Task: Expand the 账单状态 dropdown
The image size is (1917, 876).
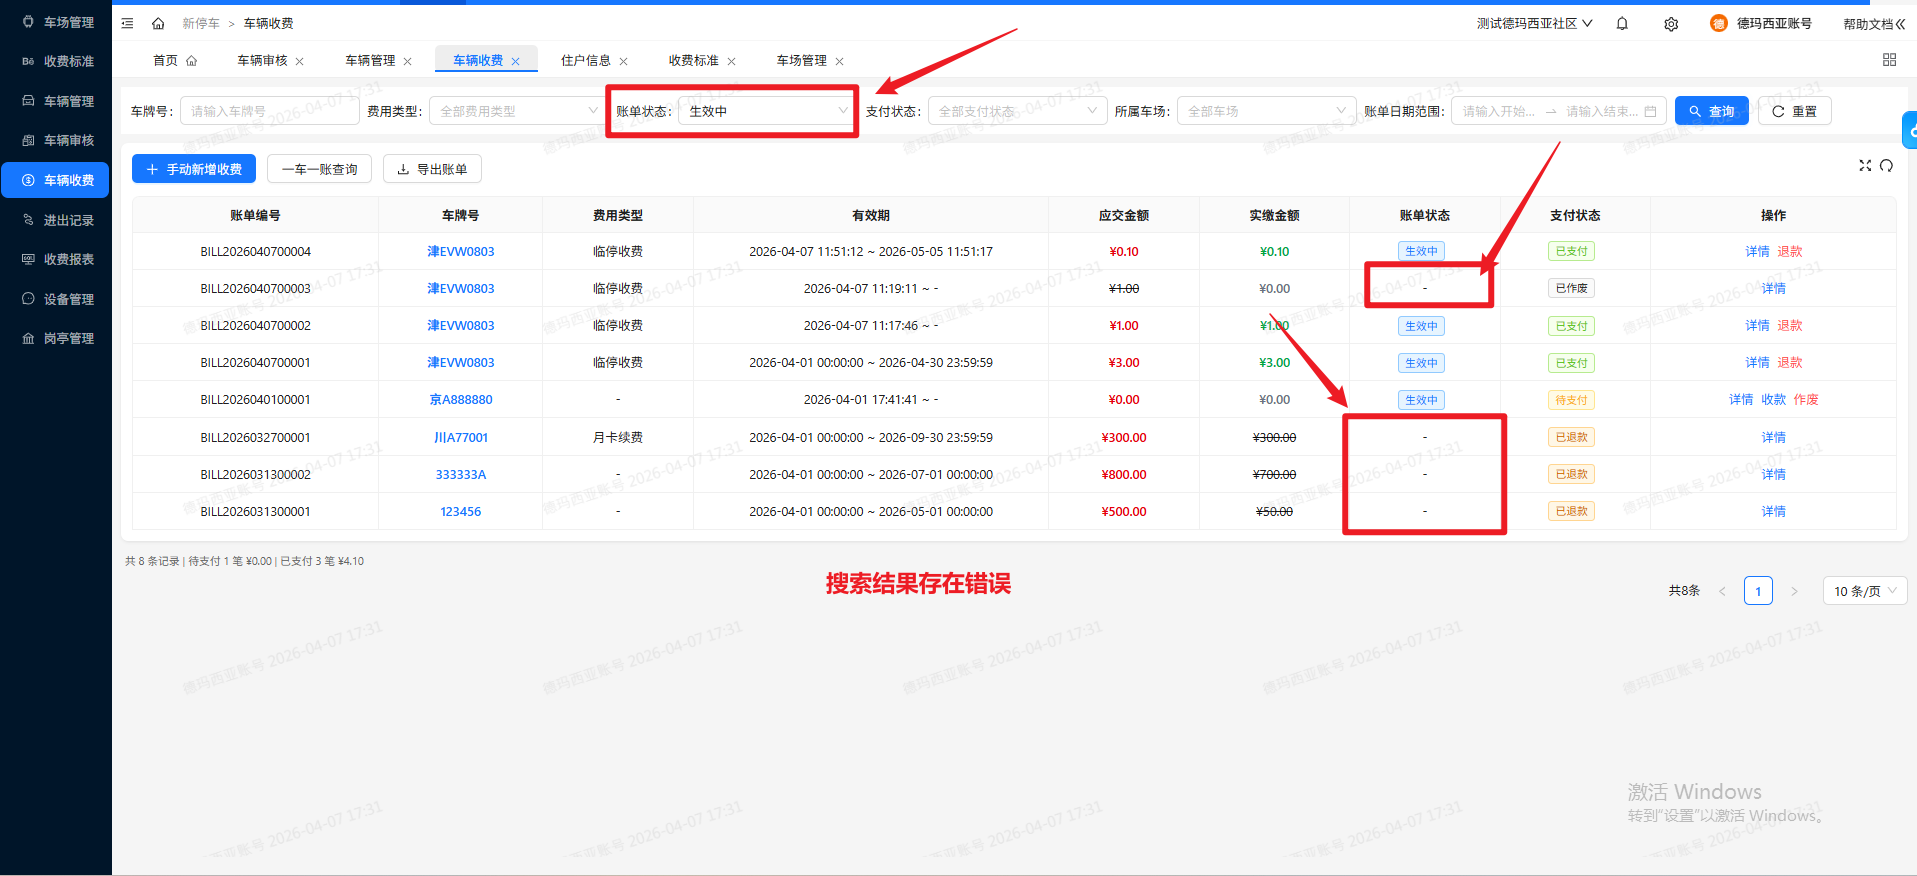Action: pos(766,111)
